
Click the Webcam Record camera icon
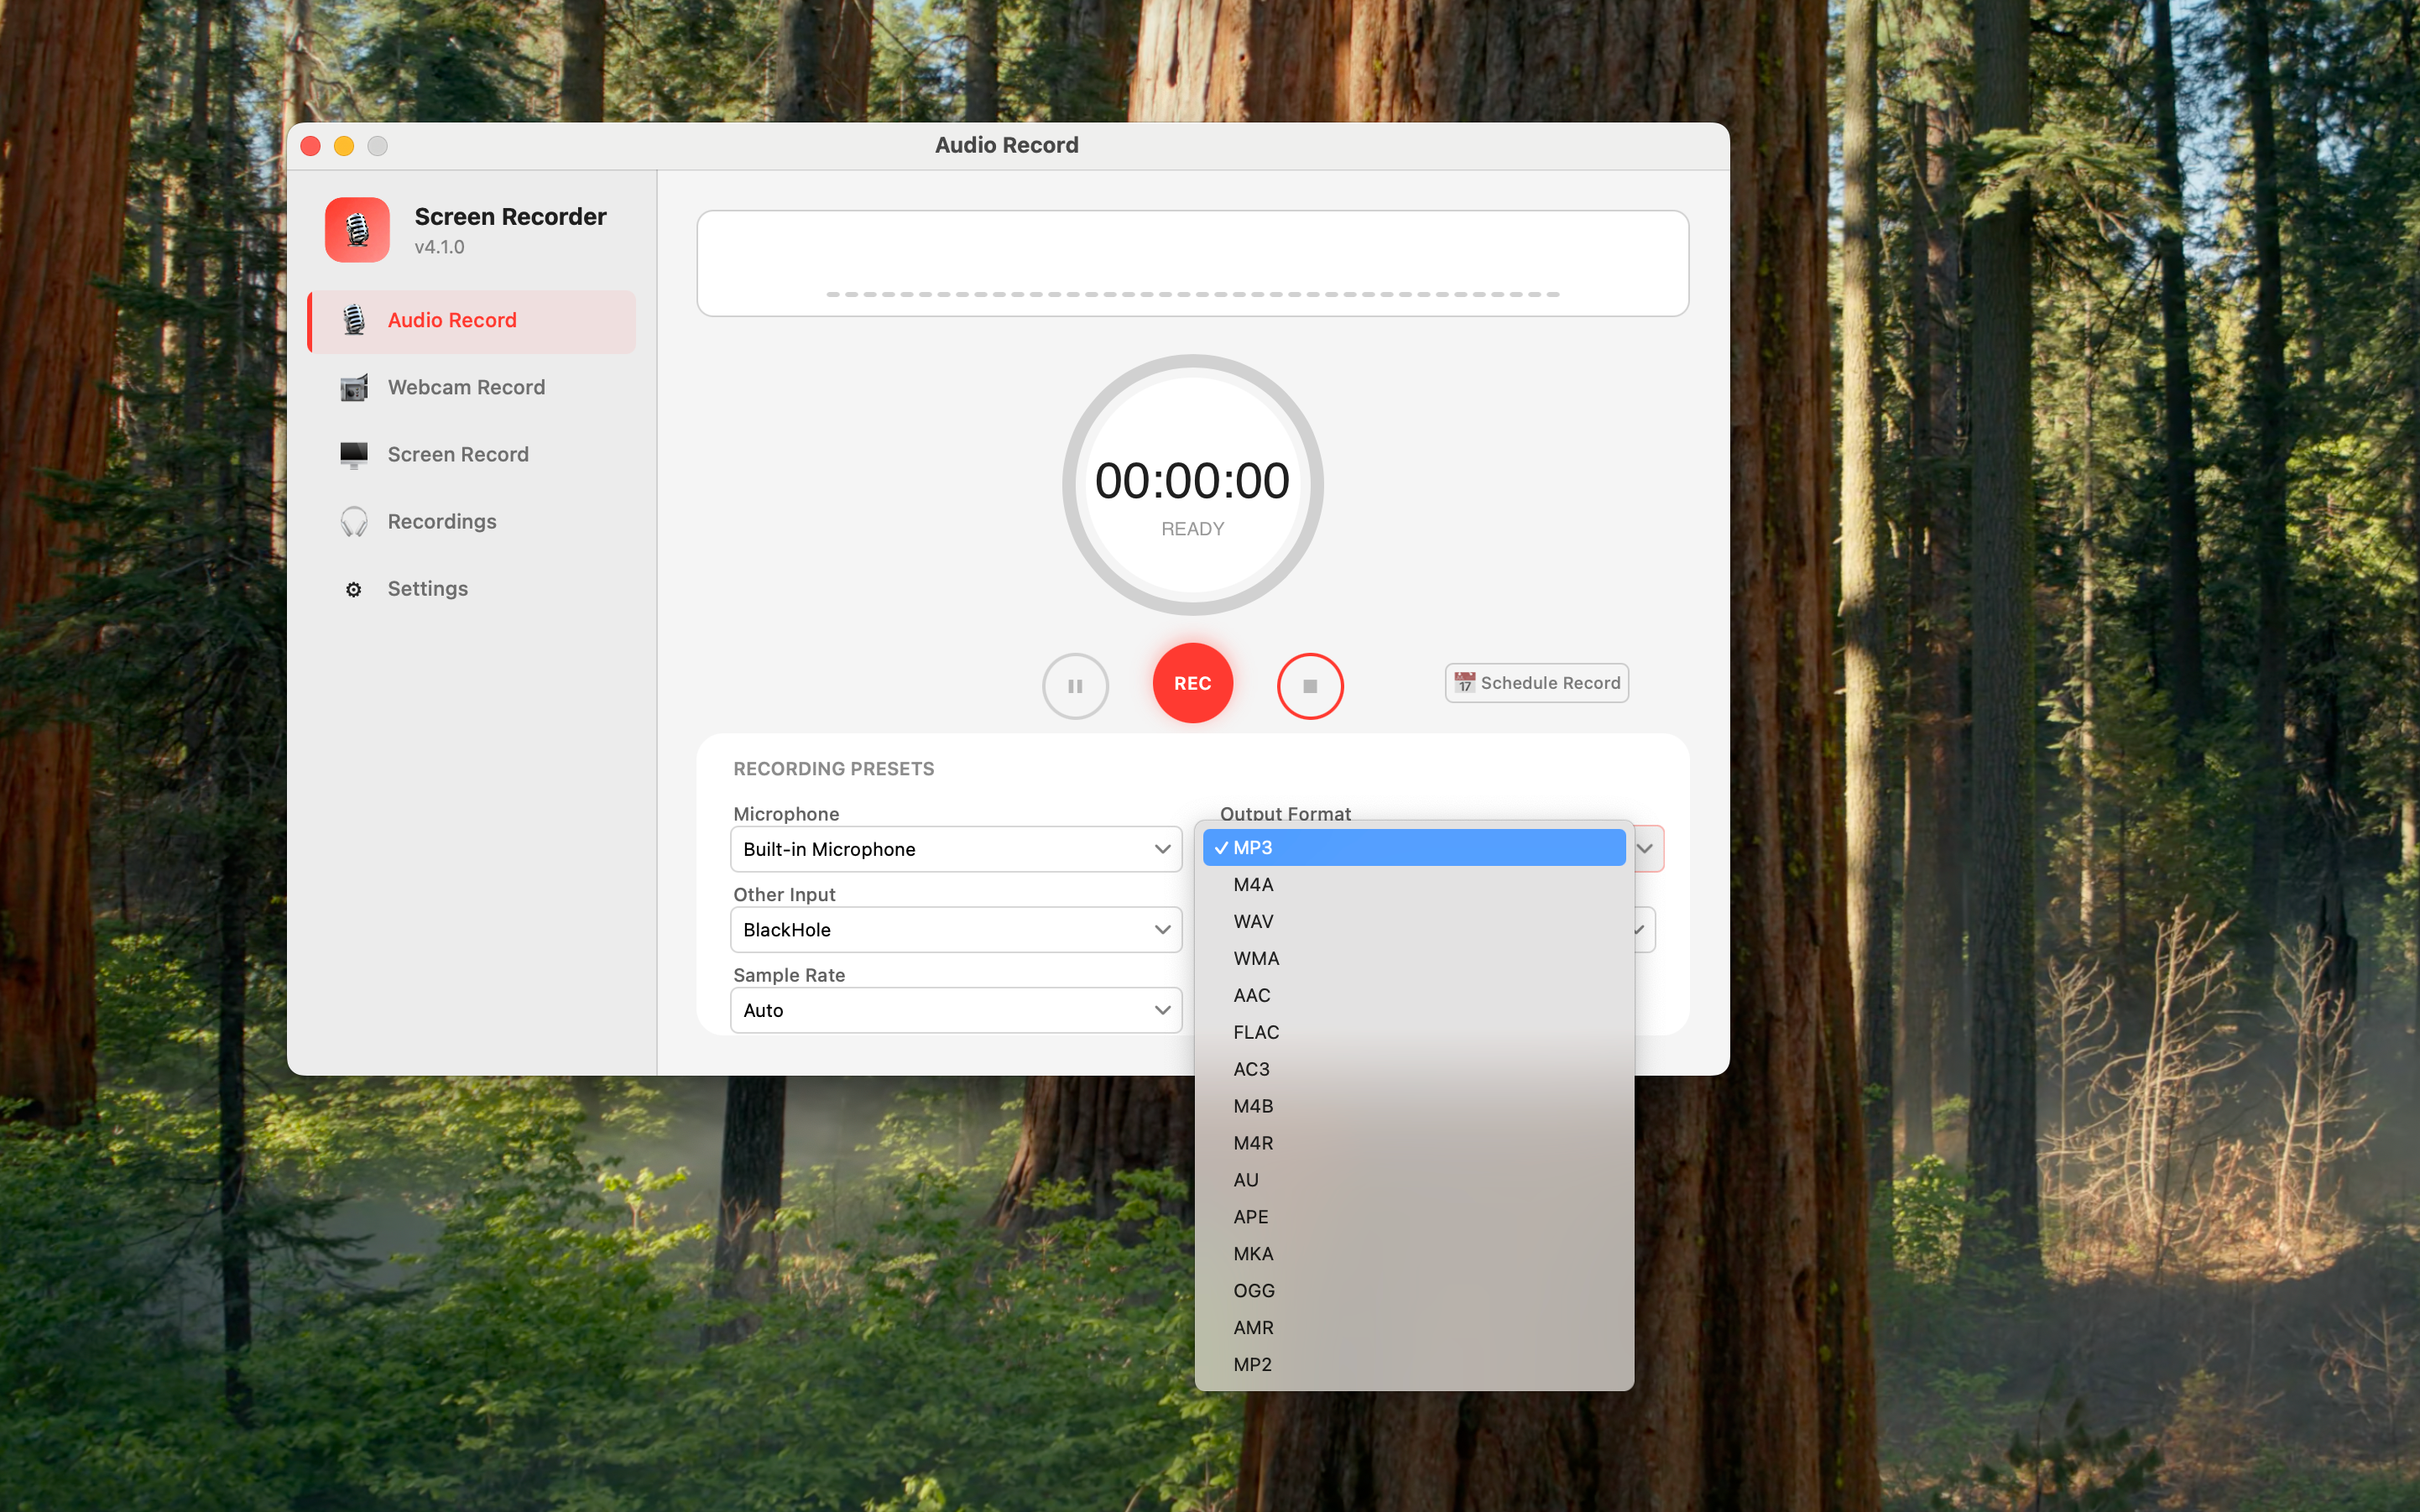tap(354, 388)
